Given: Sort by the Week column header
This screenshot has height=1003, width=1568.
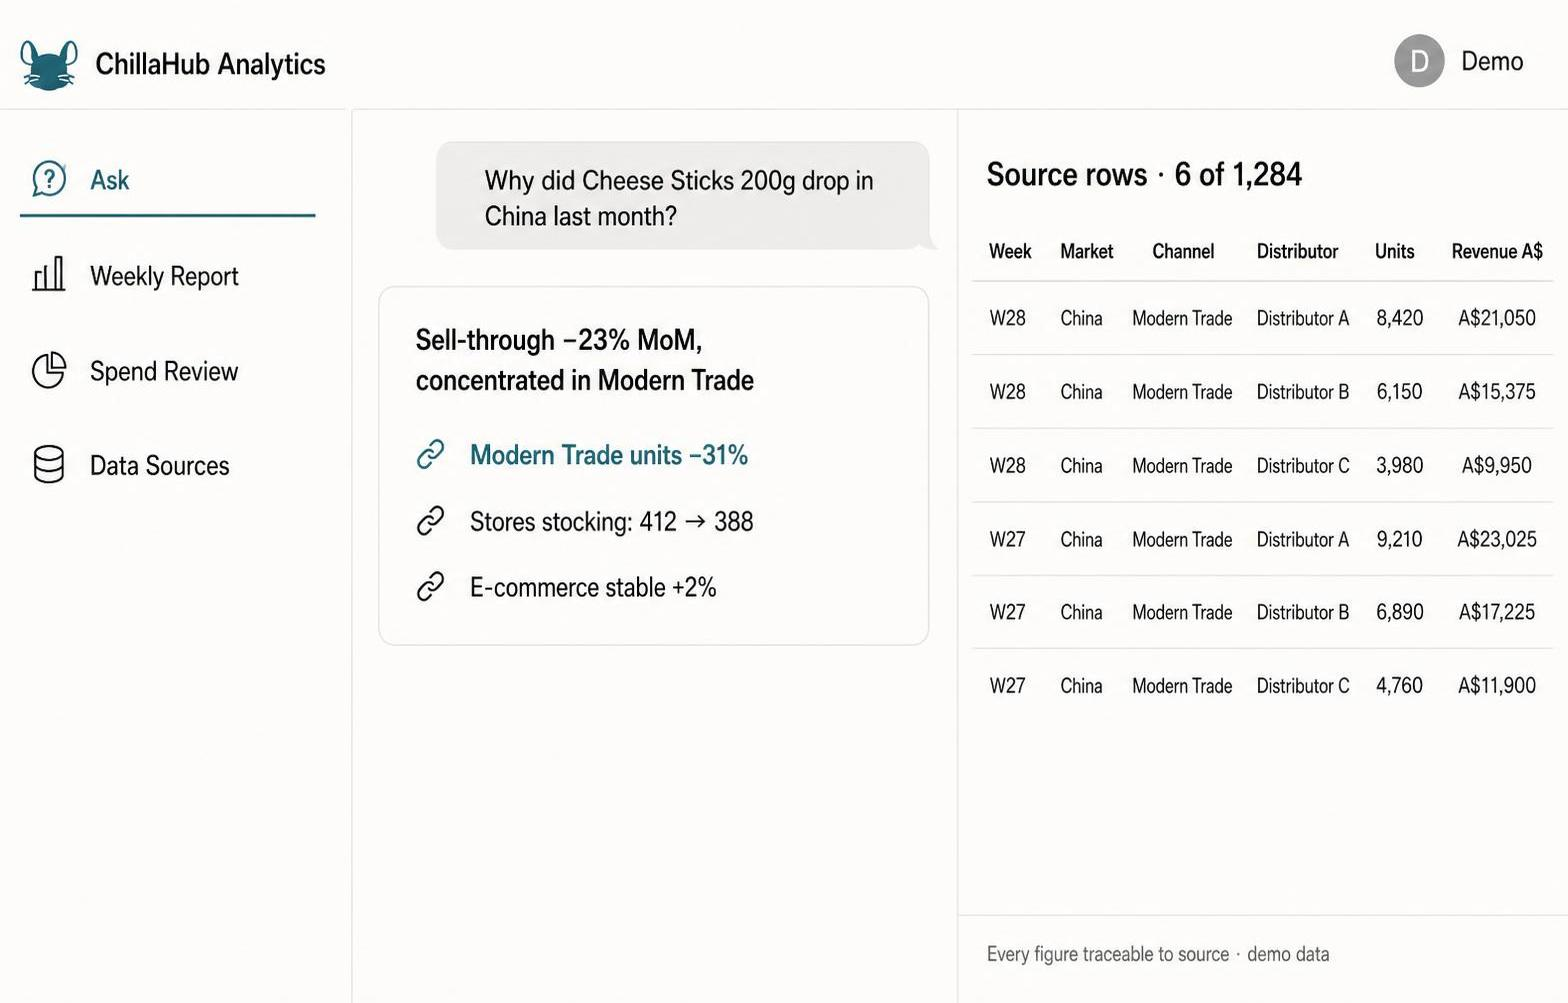Looking at the screenshot, I should point(1010,252).
